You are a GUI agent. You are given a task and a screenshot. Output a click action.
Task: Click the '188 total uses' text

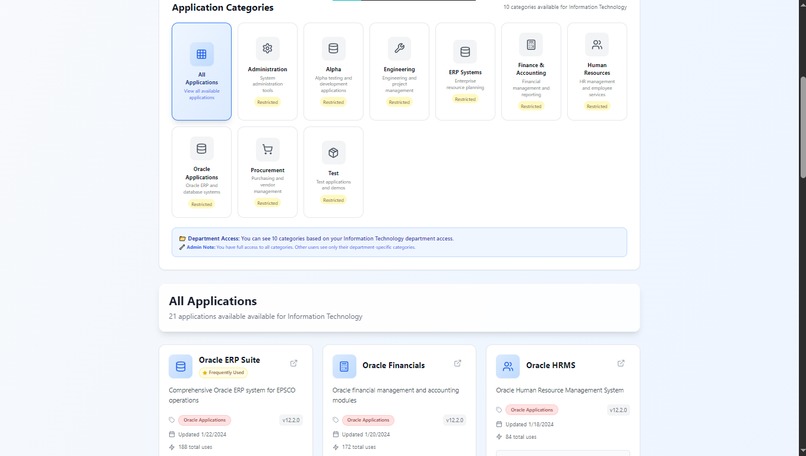click(x=195, y=447)
